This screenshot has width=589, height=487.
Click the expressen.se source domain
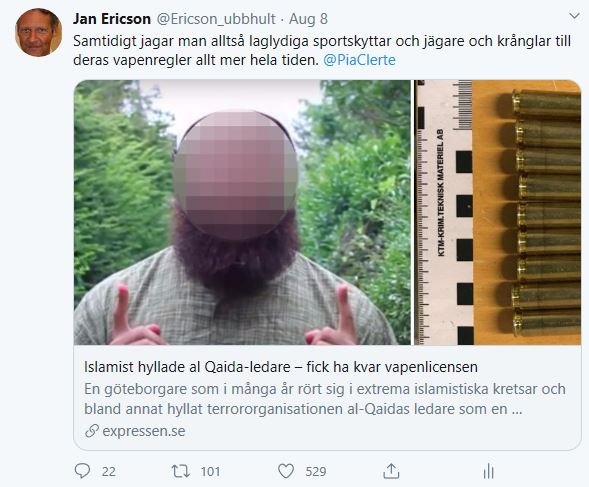pos(144,431)
